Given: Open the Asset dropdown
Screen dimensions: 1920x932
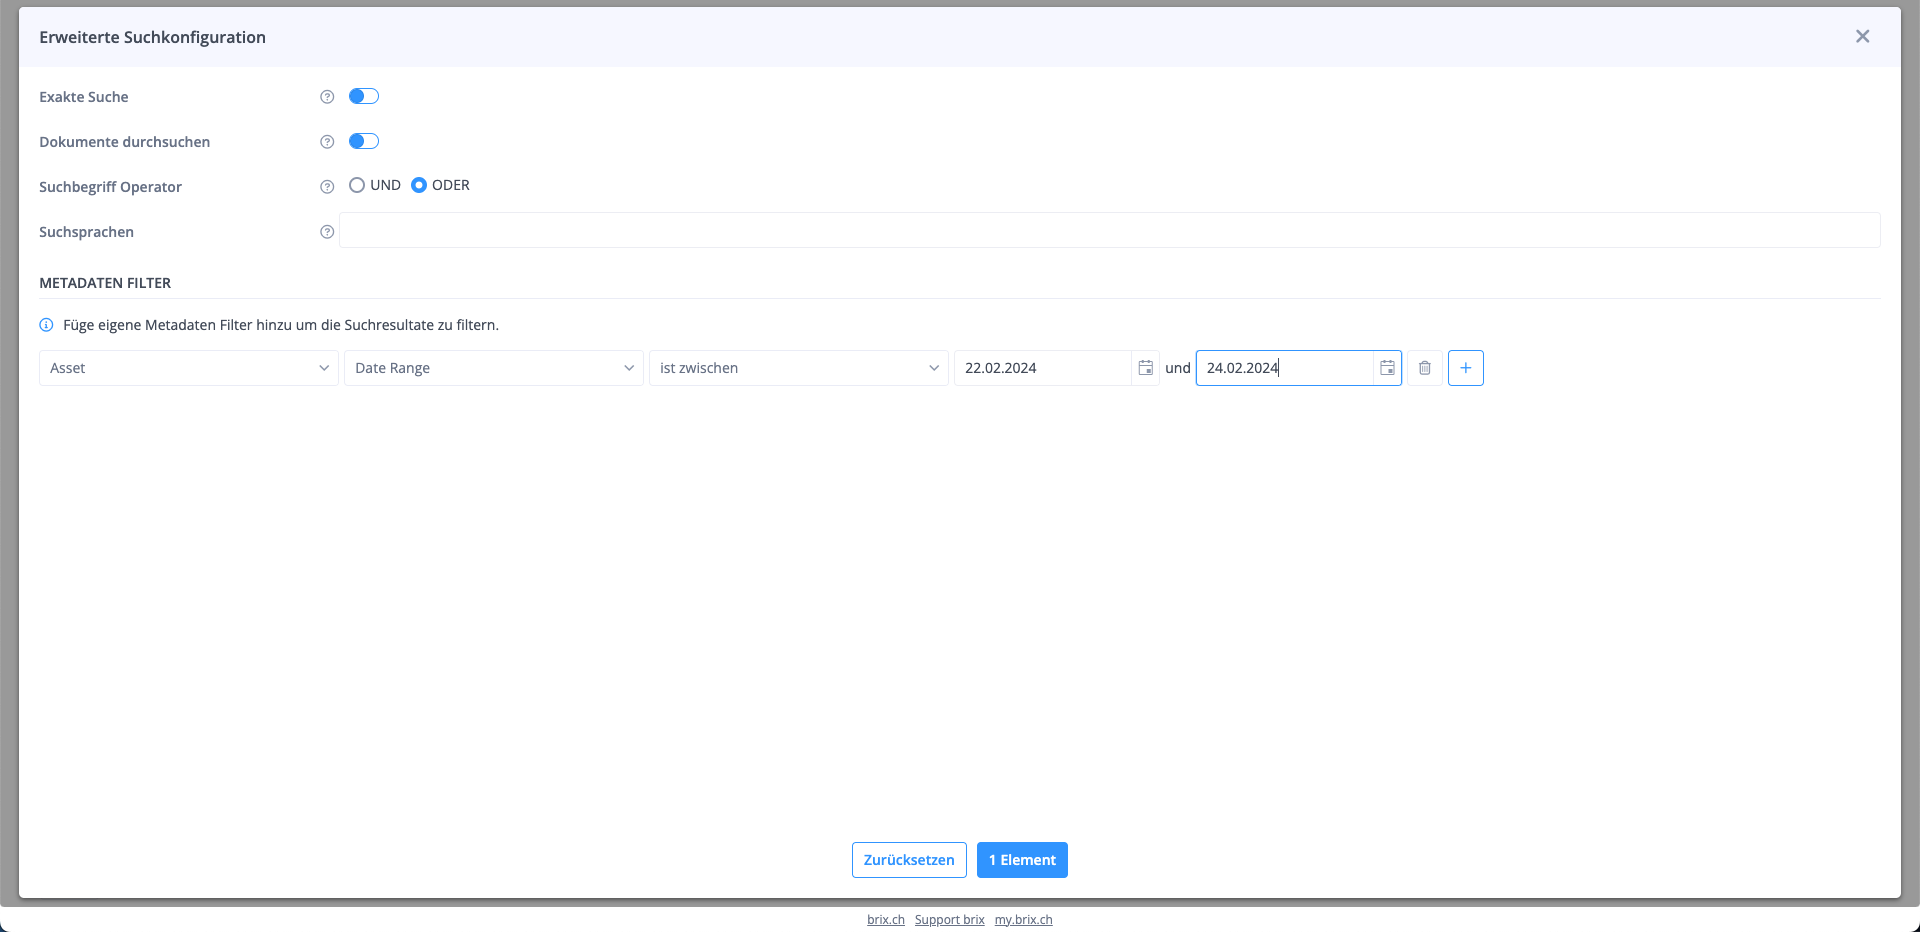Looking at the screenshot, I should 189,368.
